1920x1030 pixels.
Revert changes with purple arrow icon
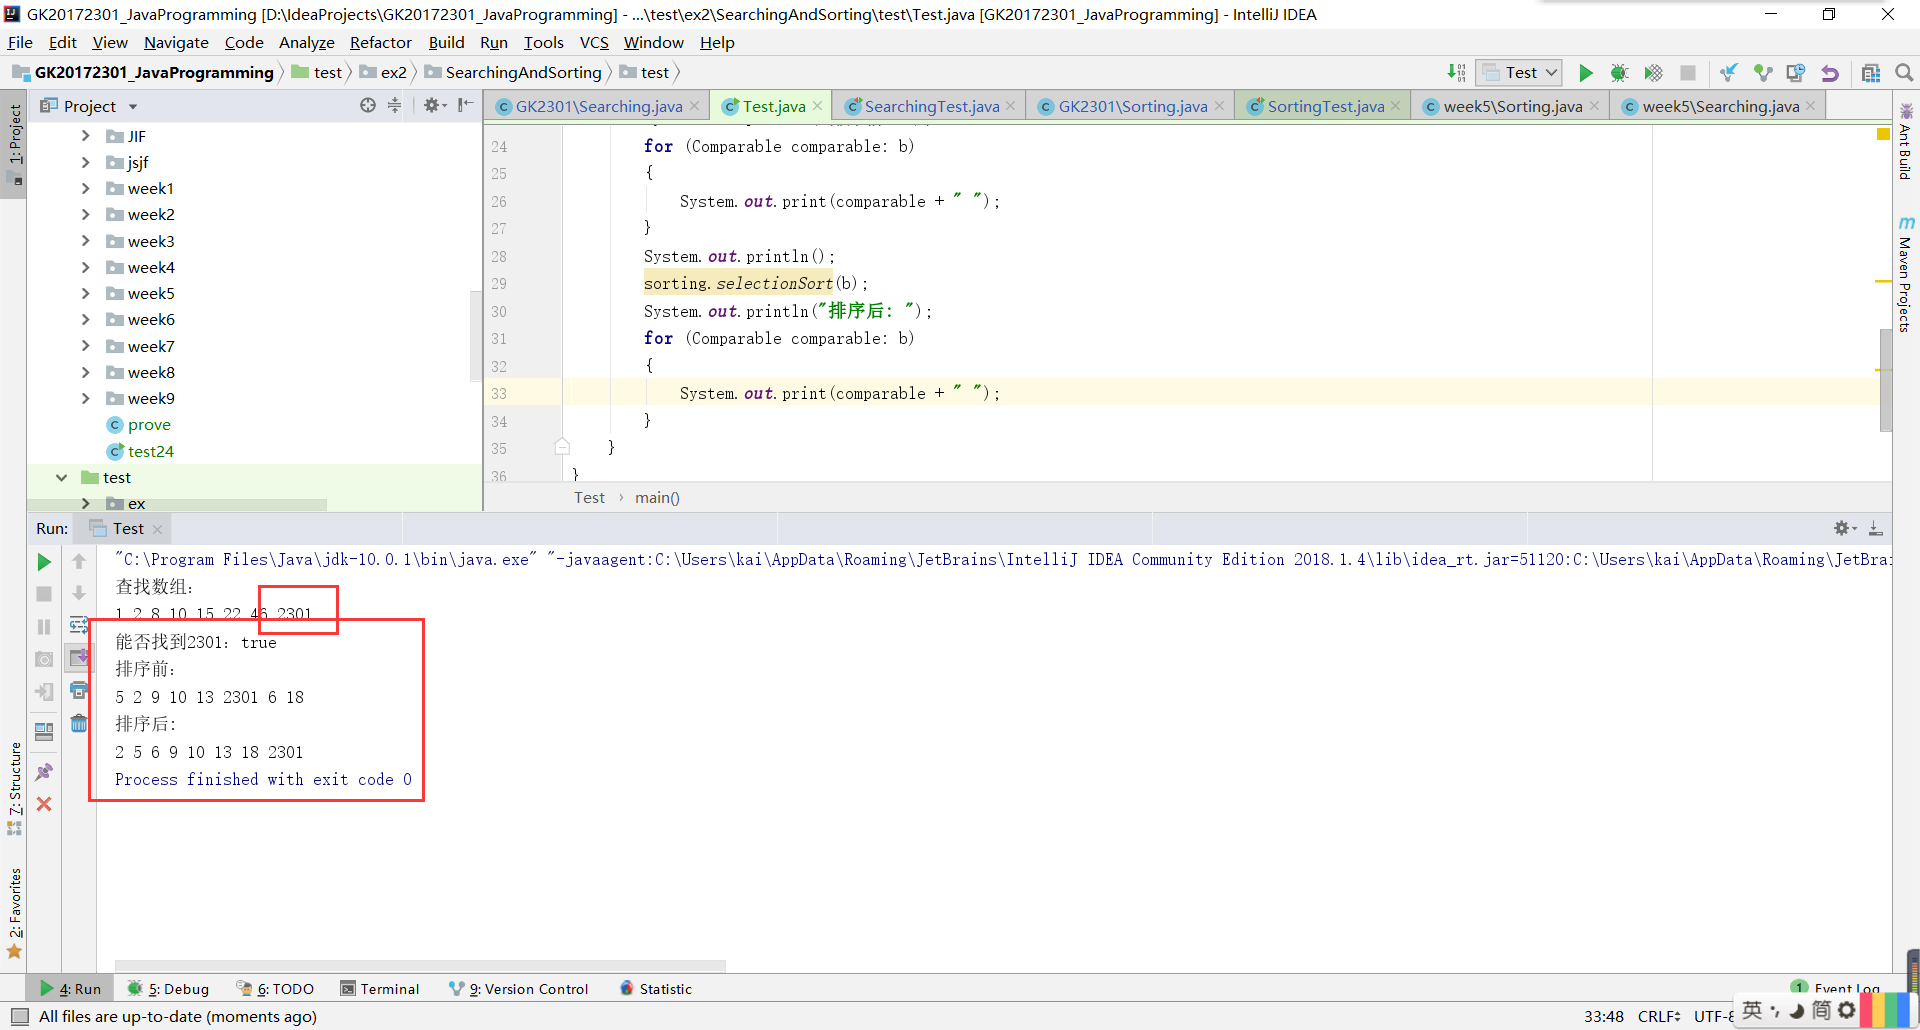pyautogui.click(x=1830, y=73)
